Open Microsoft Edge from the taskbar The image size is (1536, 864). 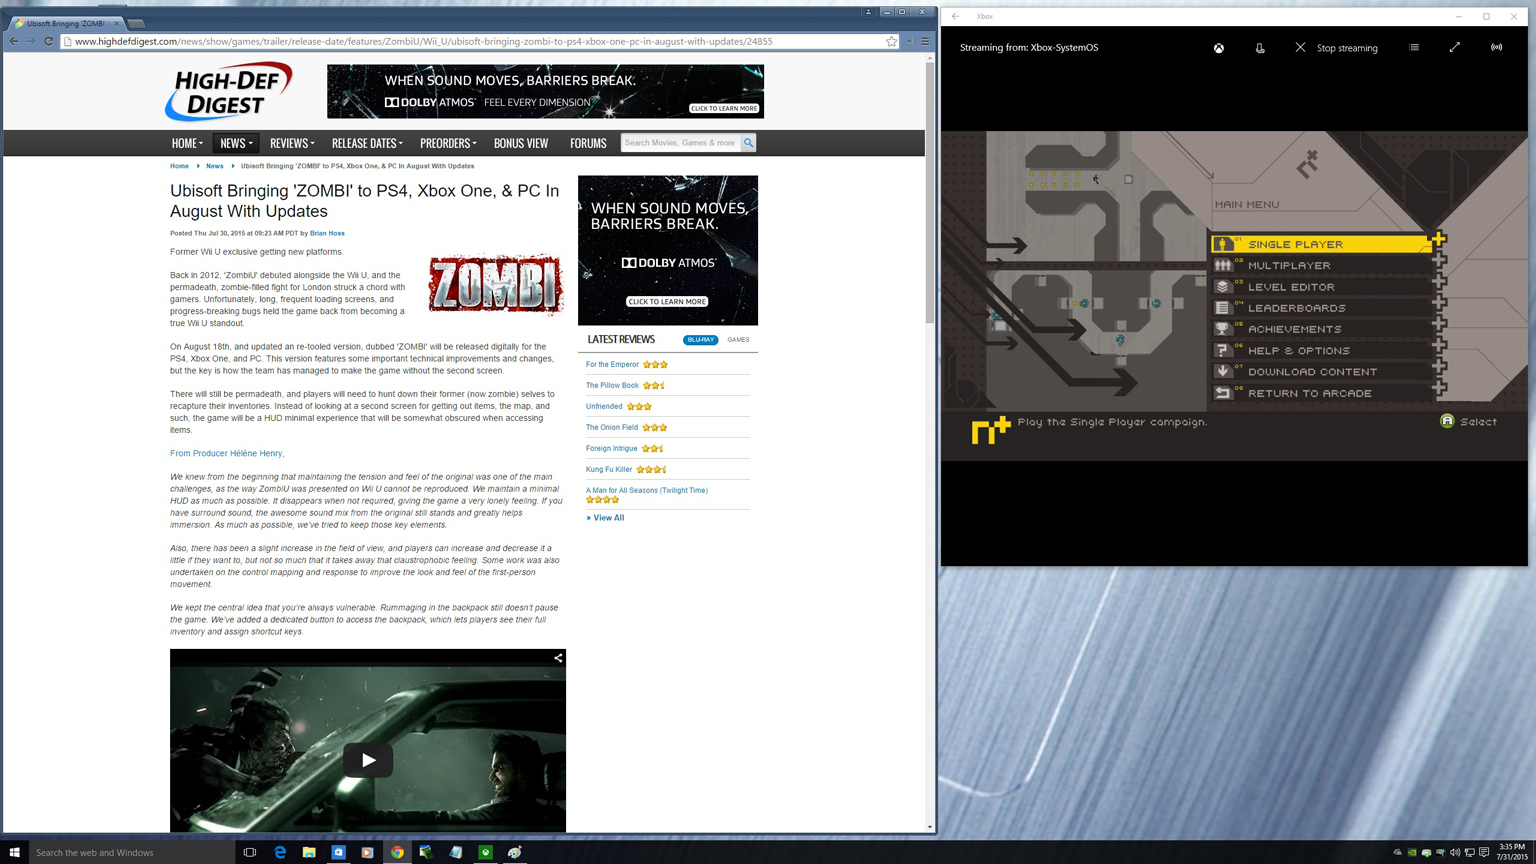pos(280,852)
